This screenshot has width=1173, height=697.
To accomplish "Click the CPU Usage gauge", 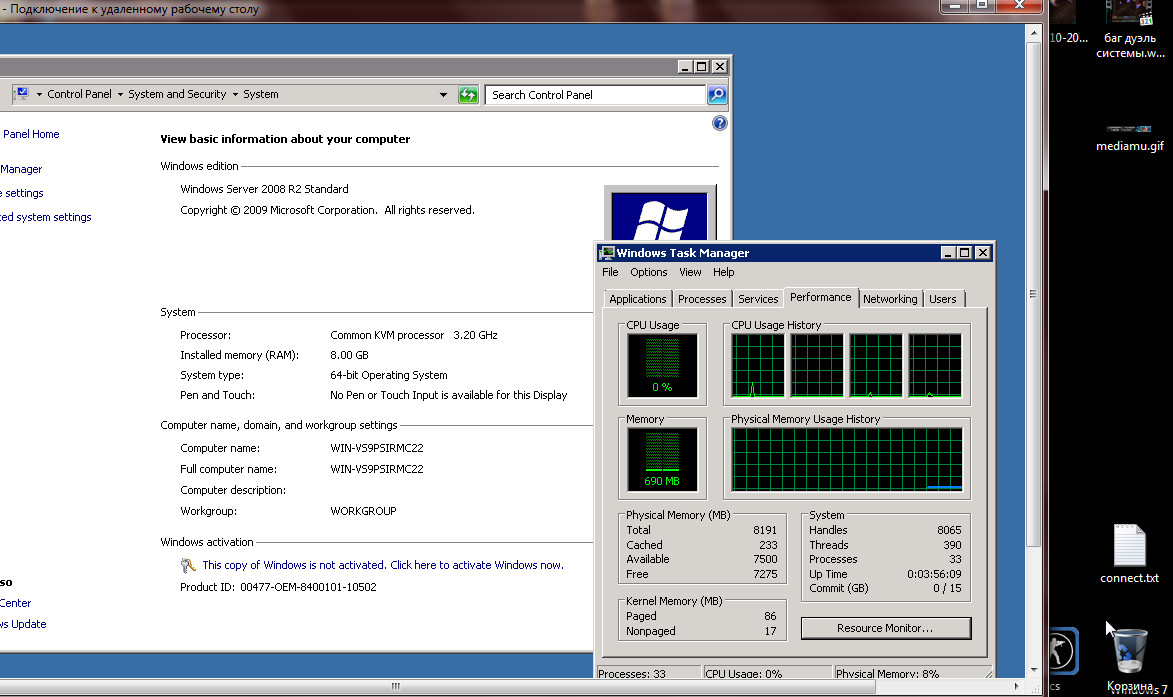I will [x=662, y=366].
